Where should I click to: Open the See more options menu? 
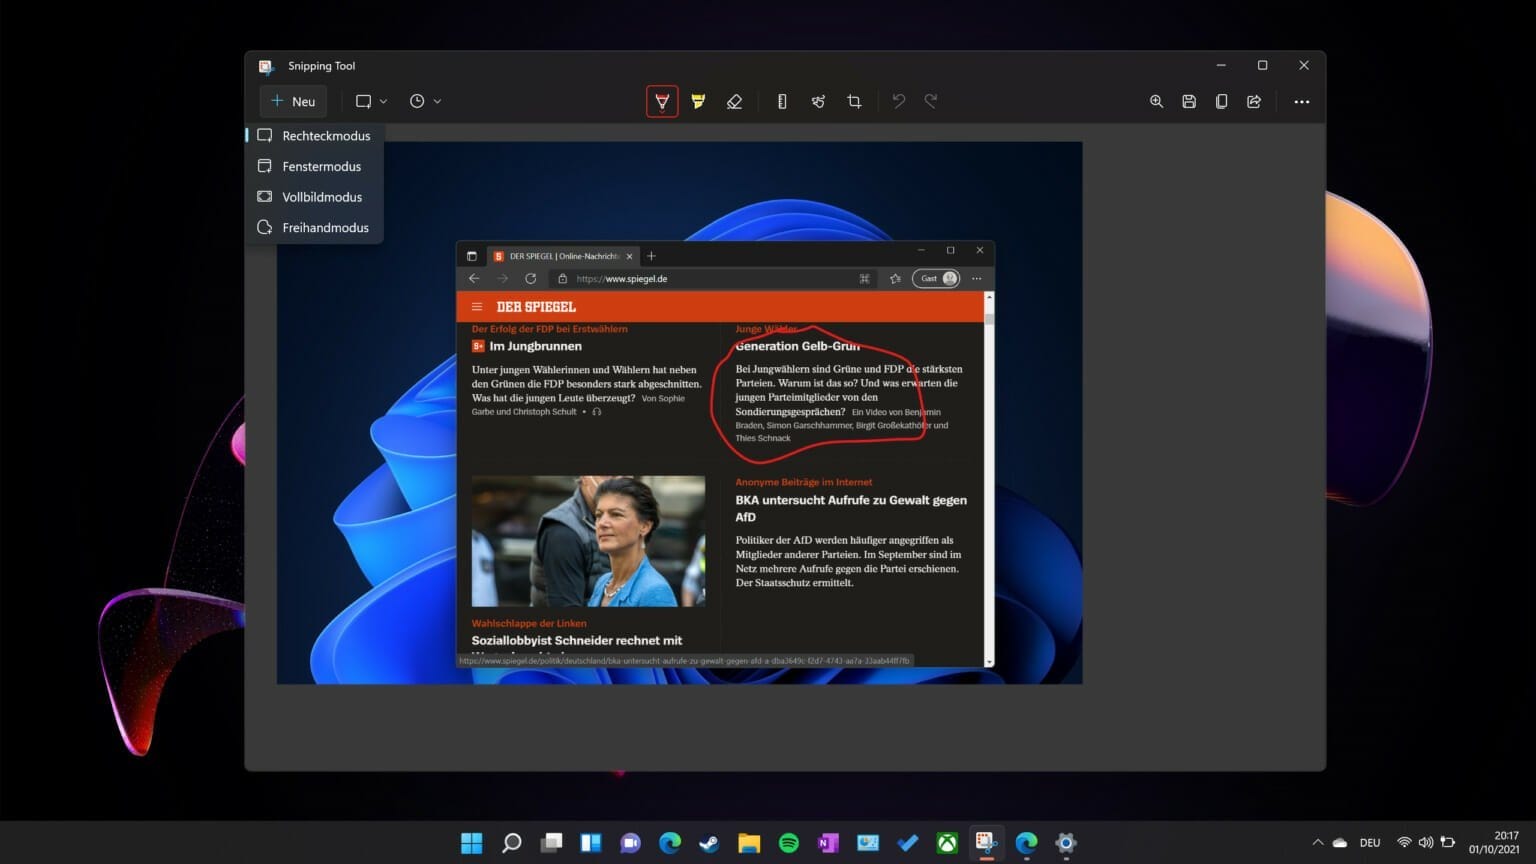[1301, 101]
